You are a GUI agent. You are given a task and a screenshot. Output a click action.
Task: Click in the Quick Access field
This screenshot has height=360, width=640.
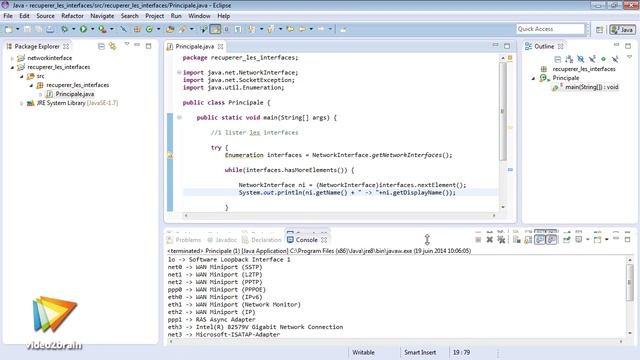(550, 29)
